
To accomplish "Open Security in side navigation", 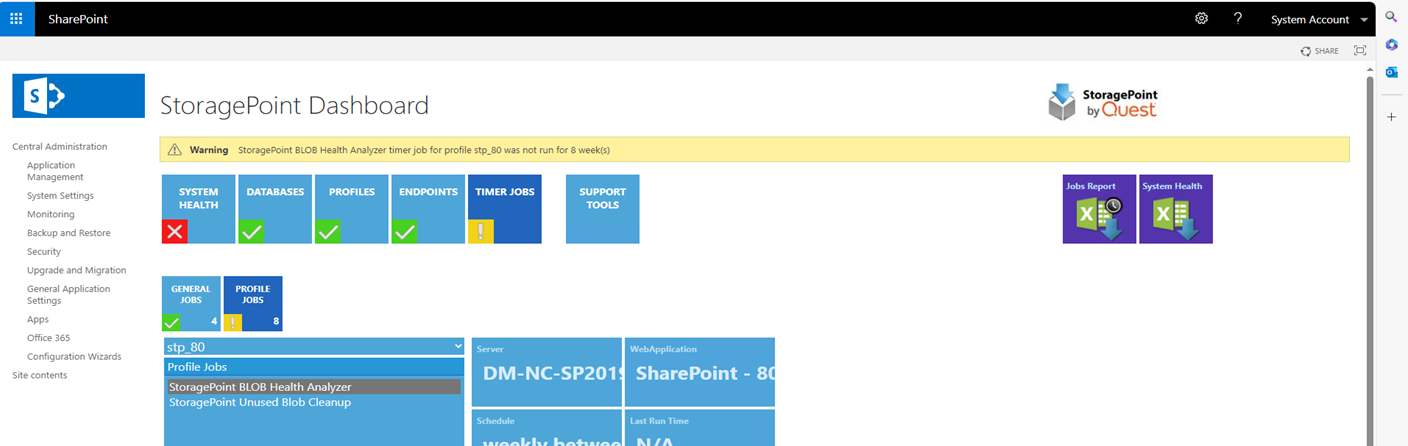I will coord(44,252).
